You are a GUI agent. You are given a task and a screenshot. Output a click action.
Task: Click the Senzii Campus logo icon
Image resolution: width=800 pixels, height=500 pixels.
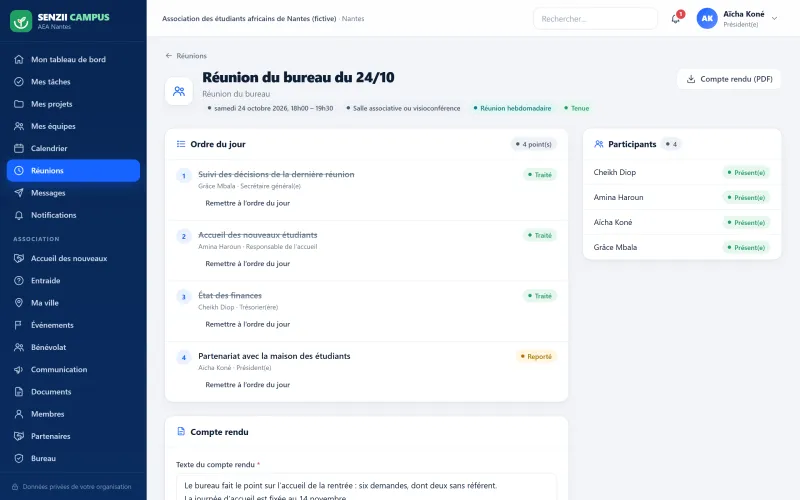click(x=21, y=21)
